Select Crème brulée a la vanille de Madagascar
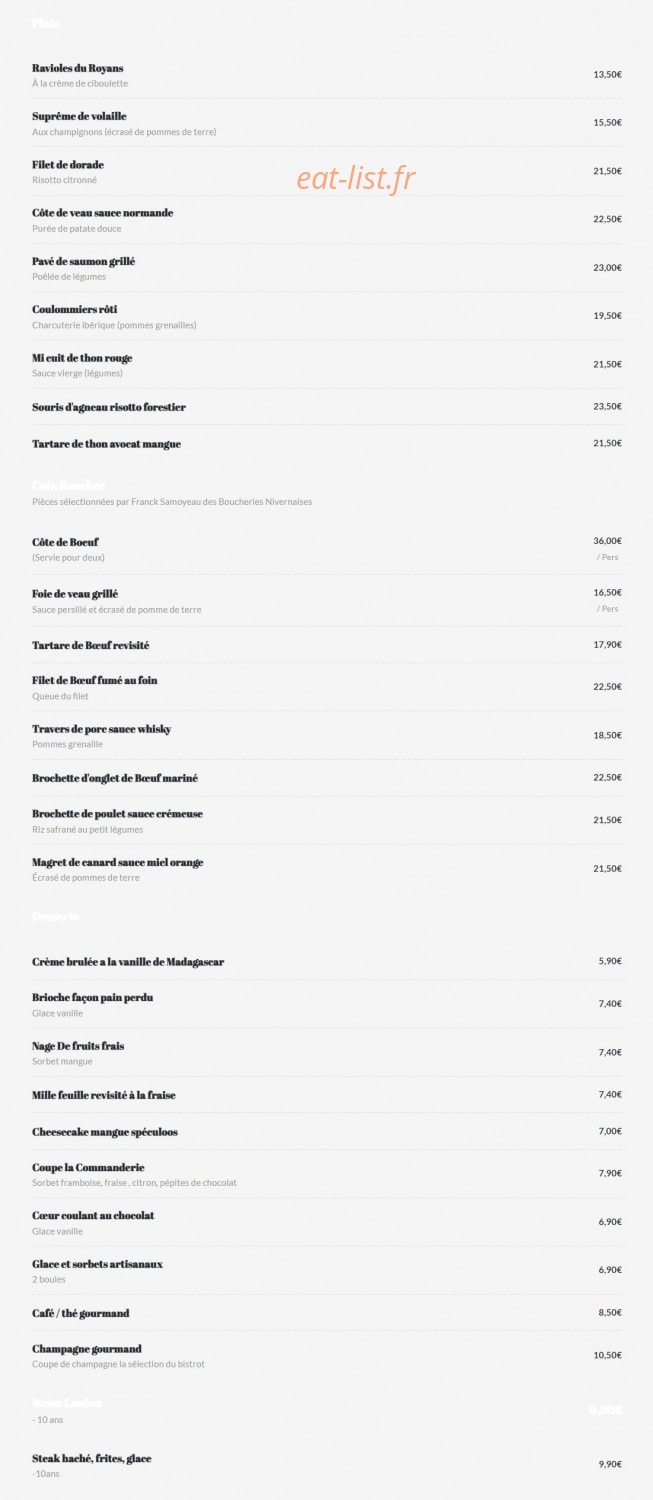 [128, 962]
